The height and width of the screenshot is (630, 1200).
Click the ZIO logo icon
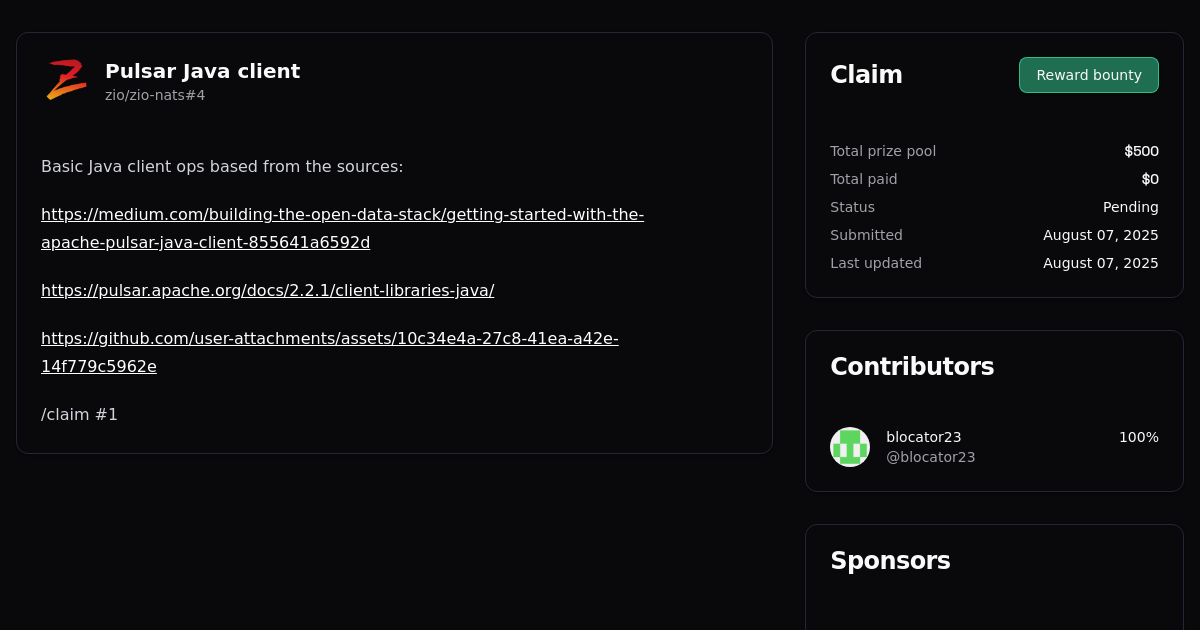click(x=65, y=79)
